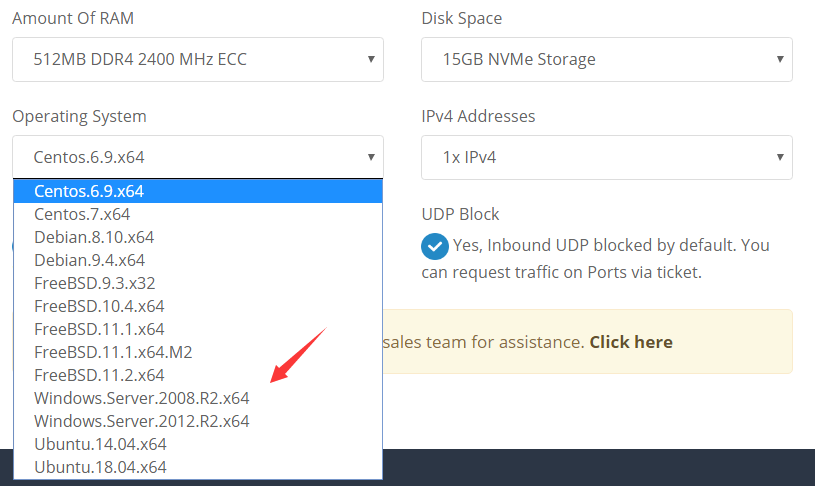Choose Windows.Server.2008.R2.x64 option

tap(198, 398)
